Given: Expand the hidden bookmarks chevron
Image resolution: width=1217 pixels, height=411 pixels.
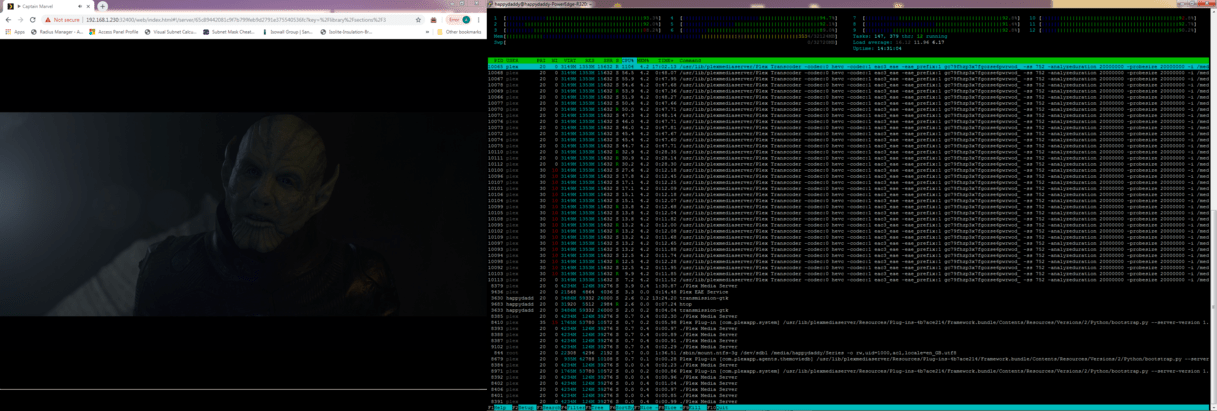Looking at the screenshot, I should pyautogui.click(x=427, y=32).
